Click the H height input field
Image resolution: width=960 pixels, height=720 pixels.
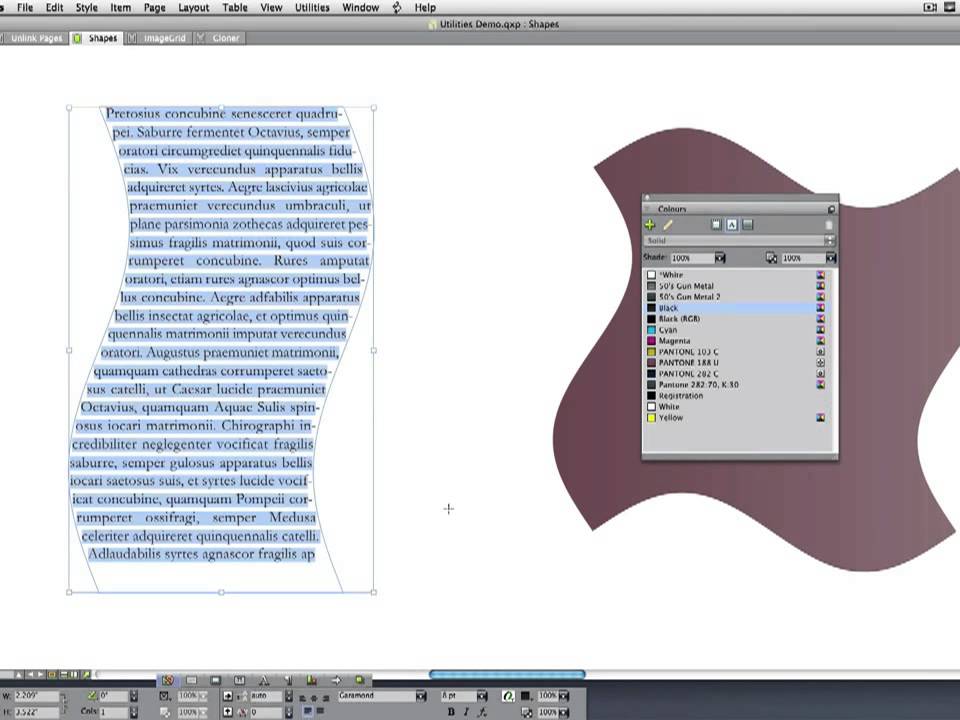click(37, 712)
